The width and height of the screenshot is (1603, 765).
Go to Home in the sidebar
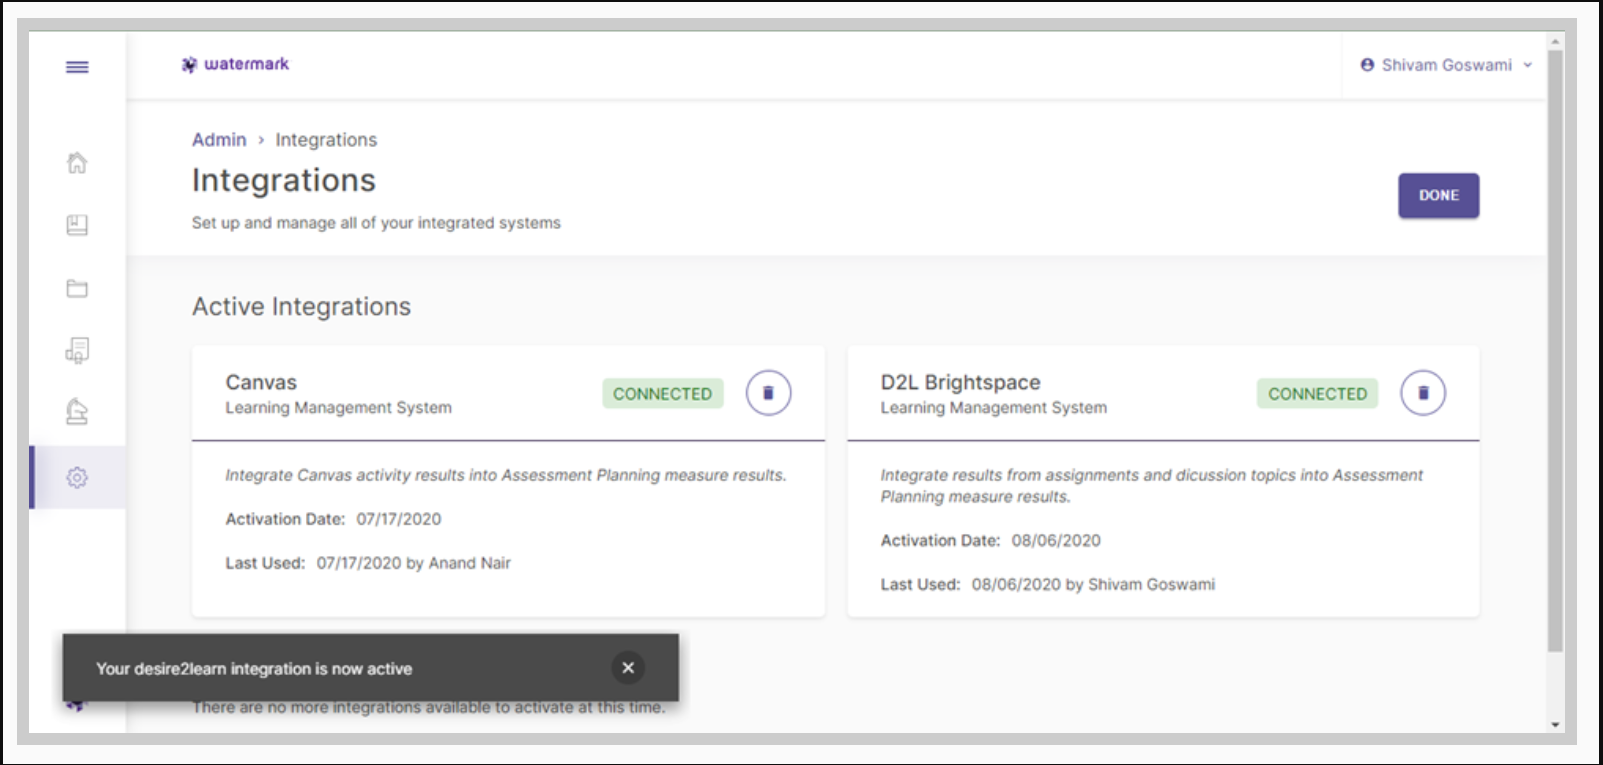pyautogui.click(x=77, y=162)
